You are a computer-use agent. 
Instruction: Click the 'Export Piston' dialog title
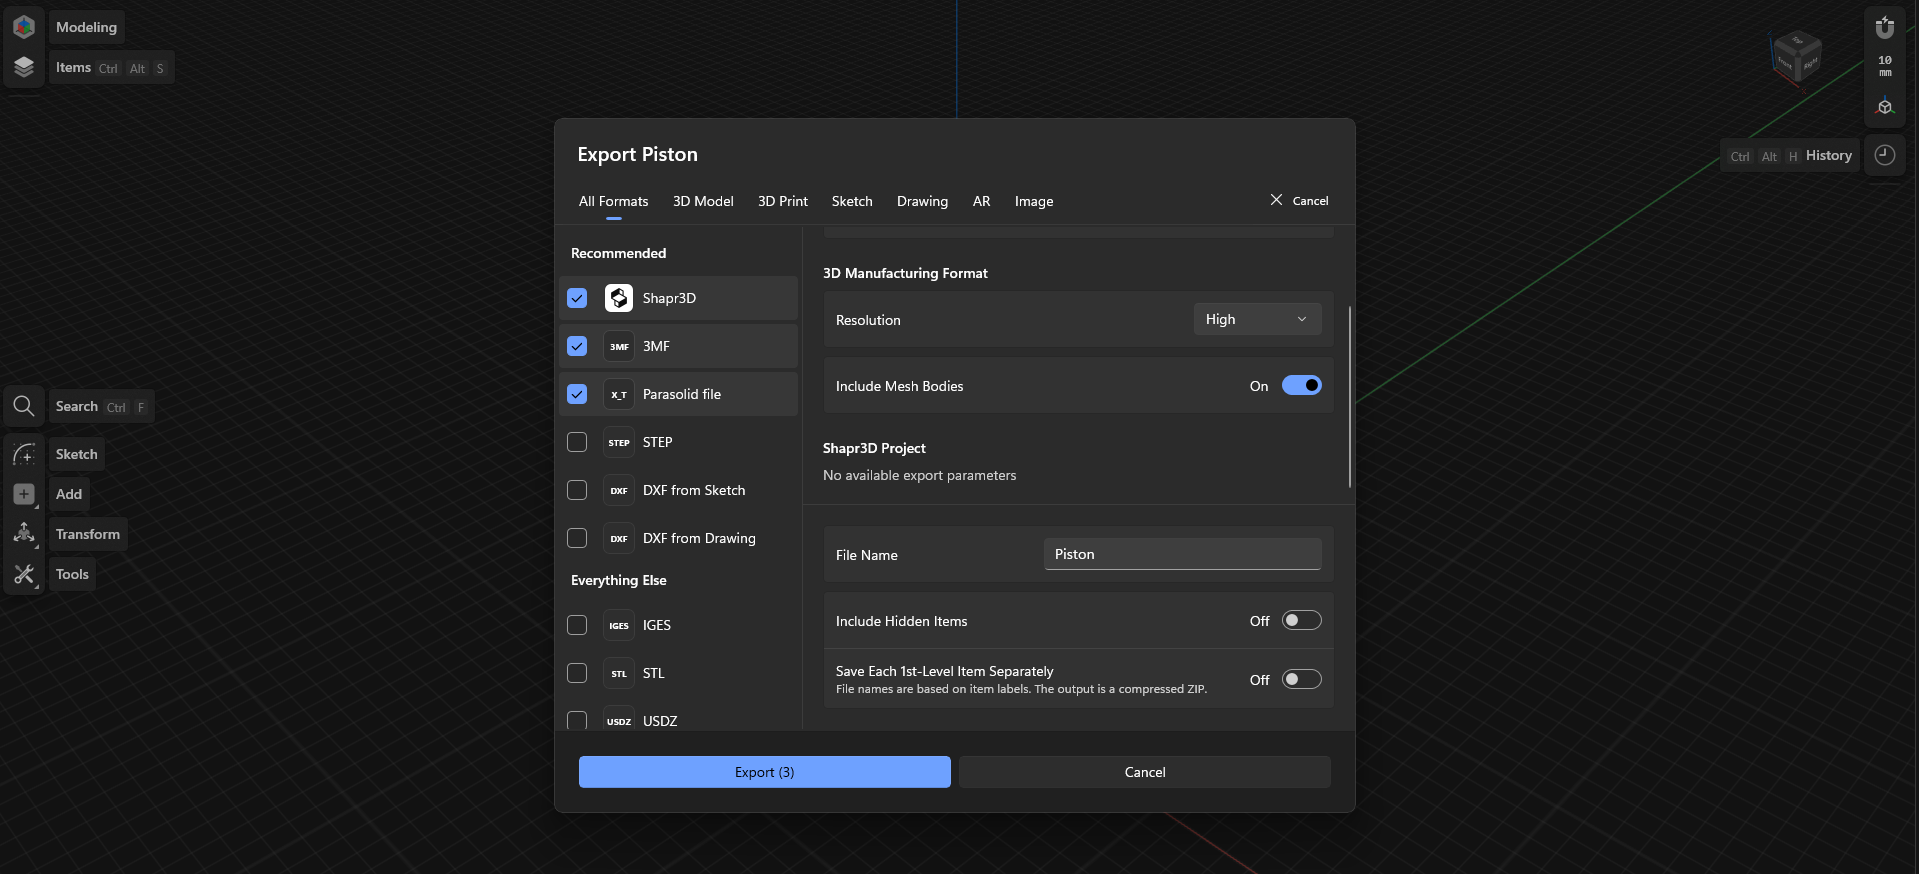click(637, 154)
